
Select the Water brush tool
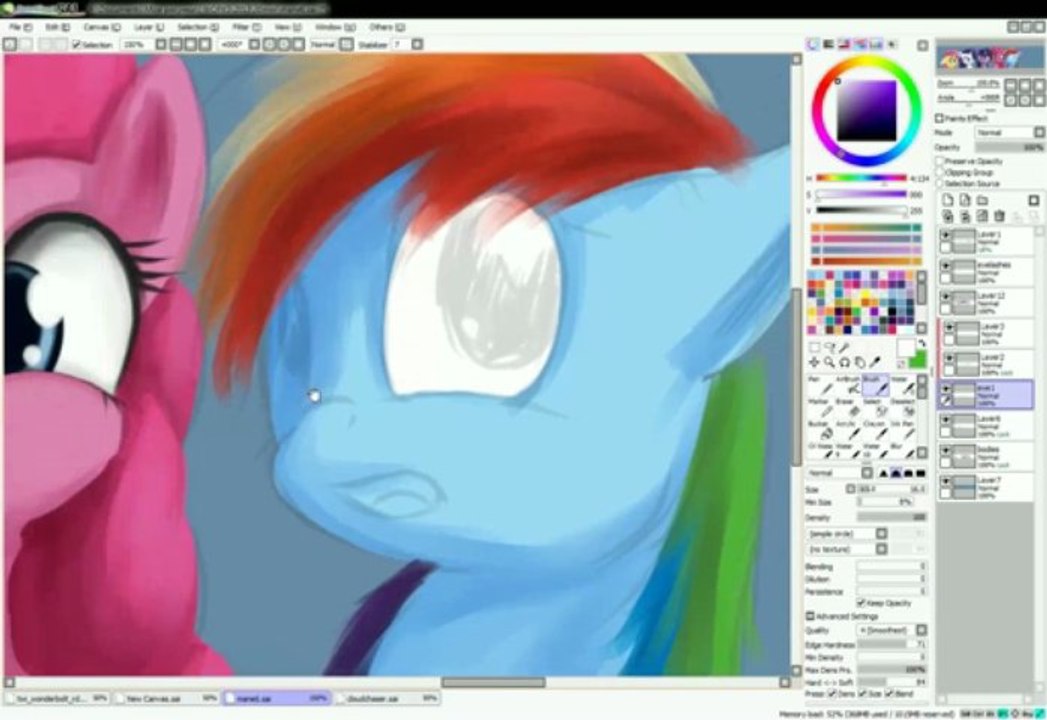pos(902,385)
